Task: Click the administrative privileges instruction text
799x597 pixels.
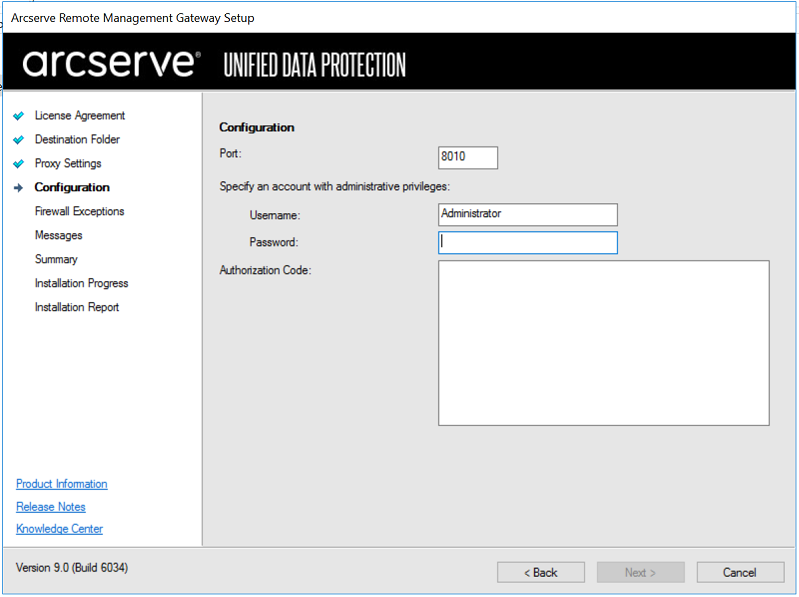Action: pyautogui.click(x=334, y=186)
